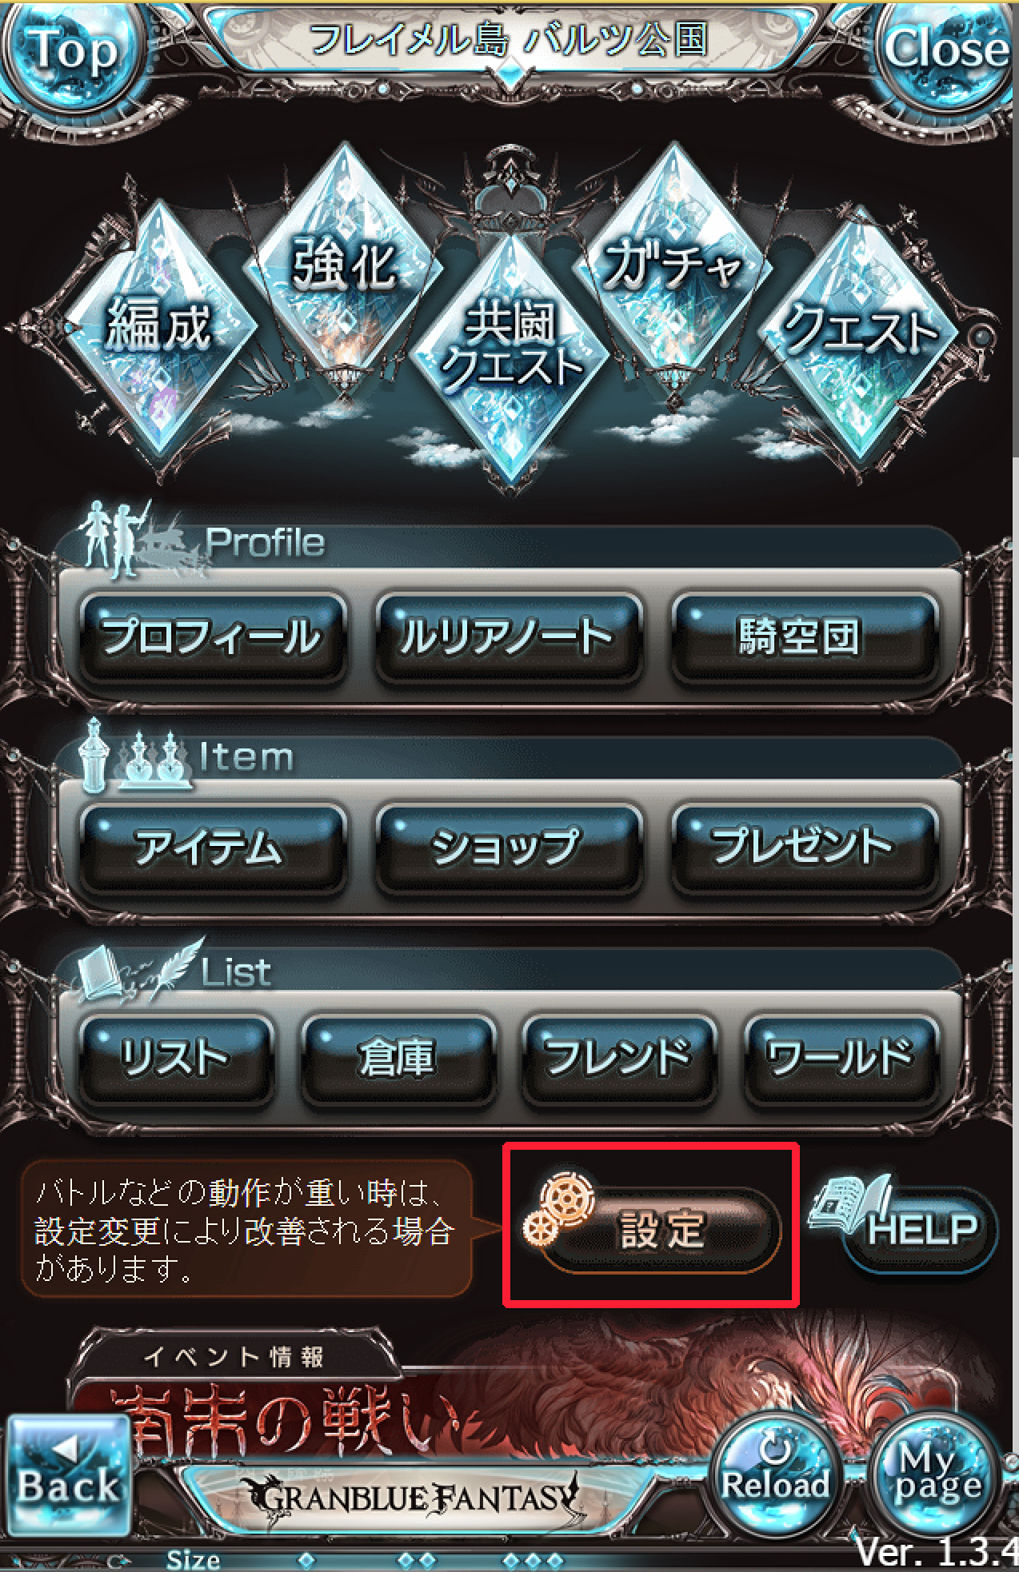The width and height of the screenshot is (1019, 1572).
Task: Open the 倉庫 storage button
Action: pyautogui.click(x=398, y=1059)
